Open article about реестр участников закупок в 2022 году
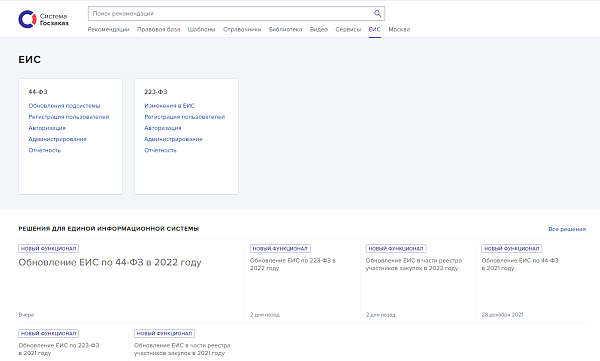 pos(414,264)
